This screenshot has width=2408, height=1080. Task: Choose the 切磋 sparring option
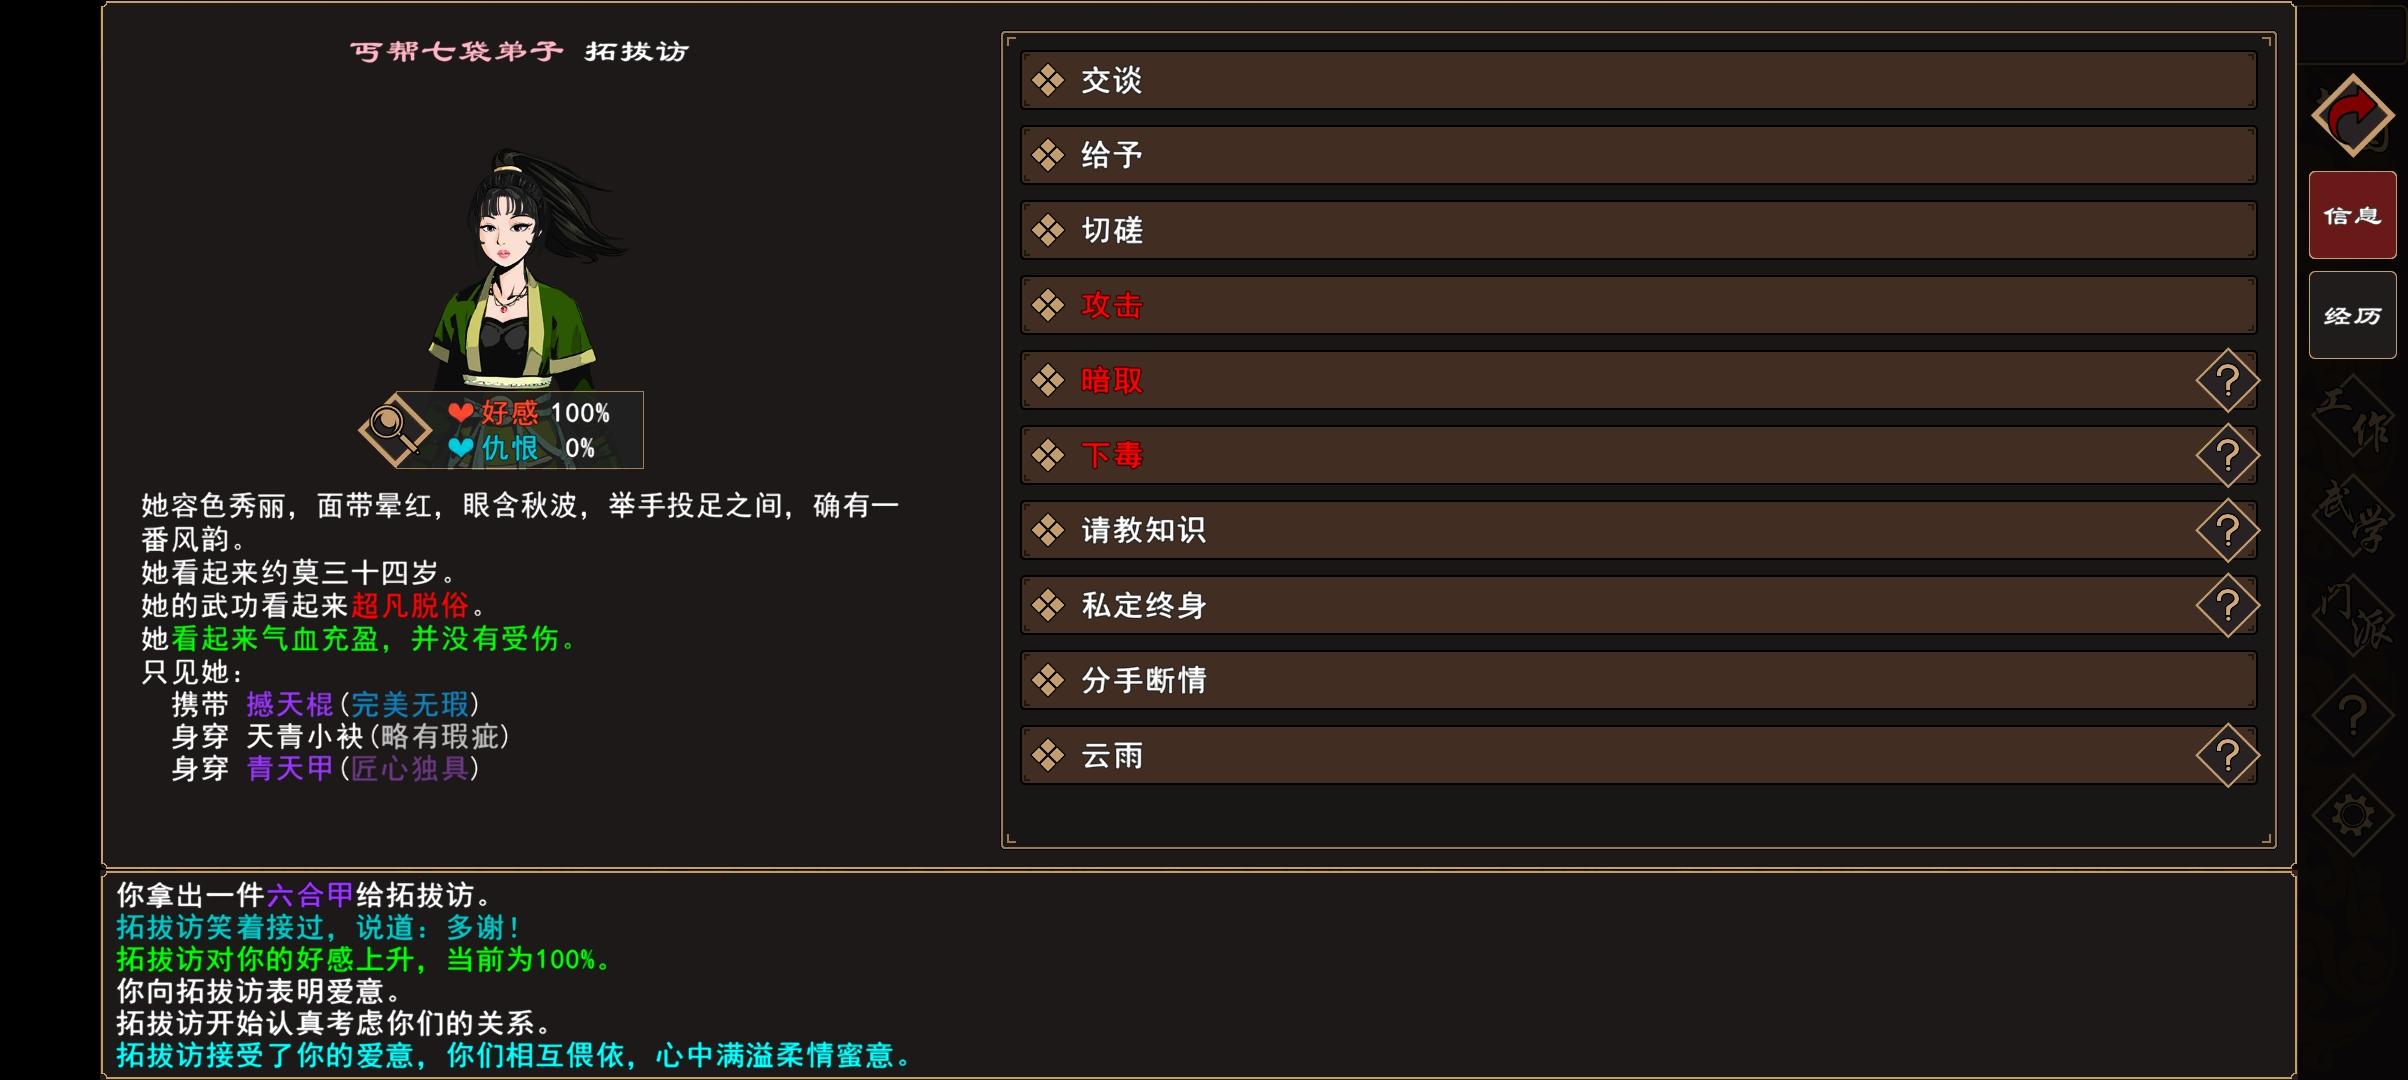coord(1638,230)
